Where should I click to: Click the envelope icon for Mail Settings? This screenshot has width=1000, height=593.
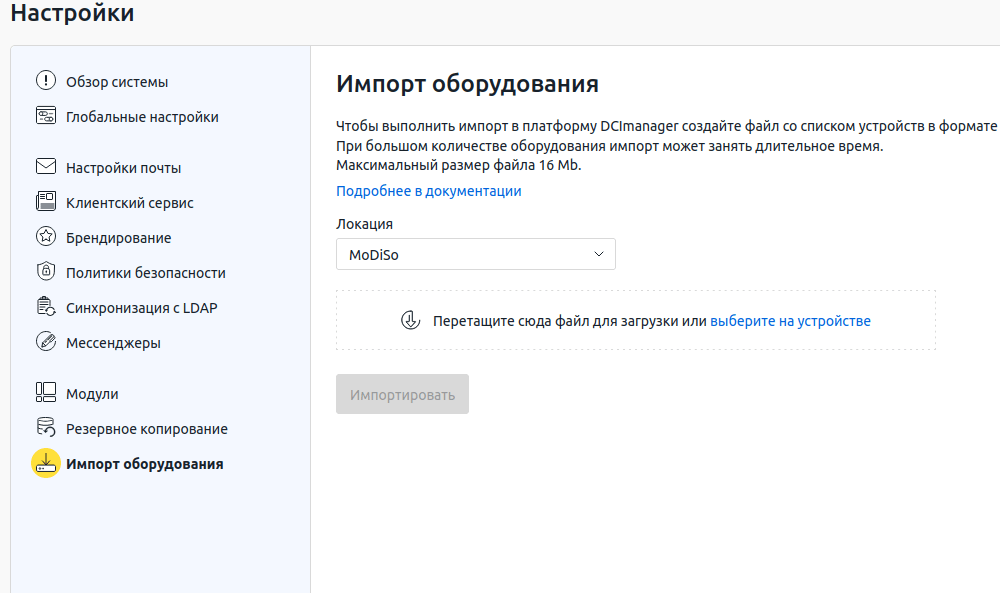46,167
